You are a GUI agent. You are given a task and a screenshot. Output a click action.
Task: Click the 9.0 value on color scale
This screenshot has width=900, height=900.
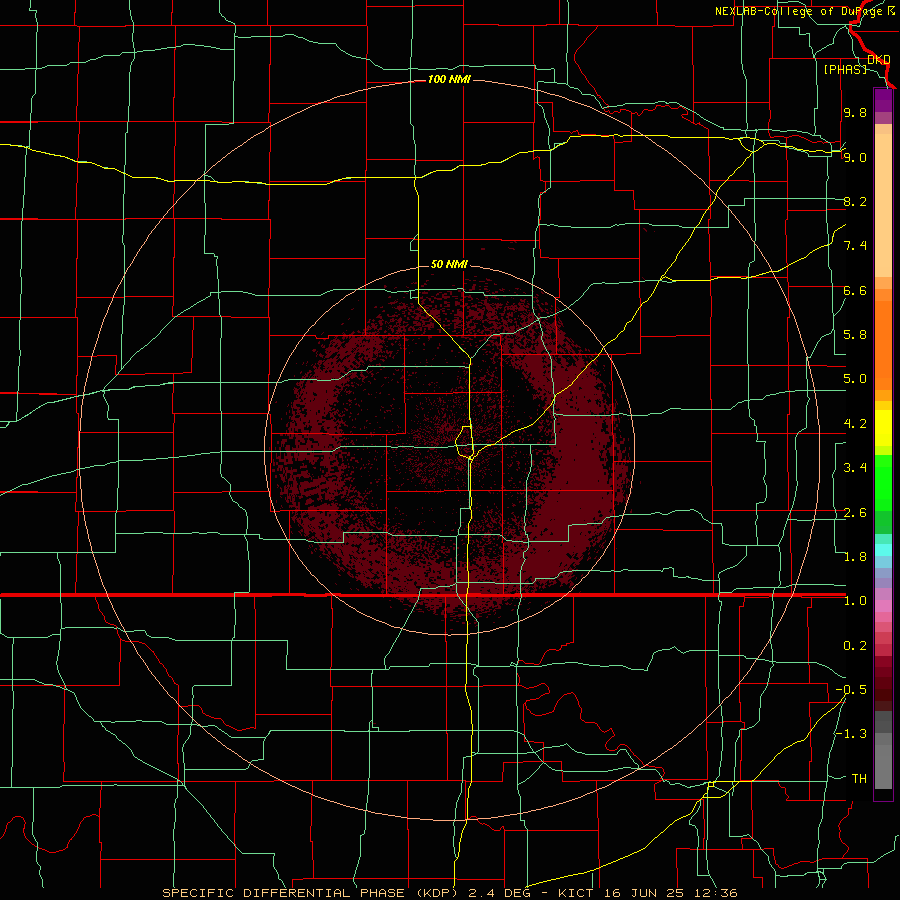(x=855, y=157)
